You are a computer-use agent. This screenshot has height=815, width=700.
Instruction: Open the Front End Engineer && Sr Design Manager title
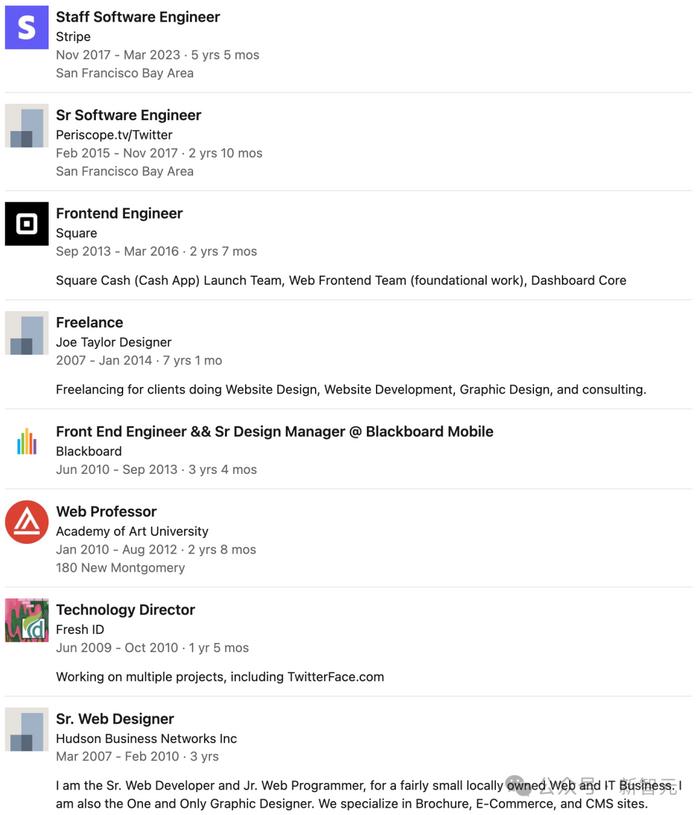coord(274,431)
